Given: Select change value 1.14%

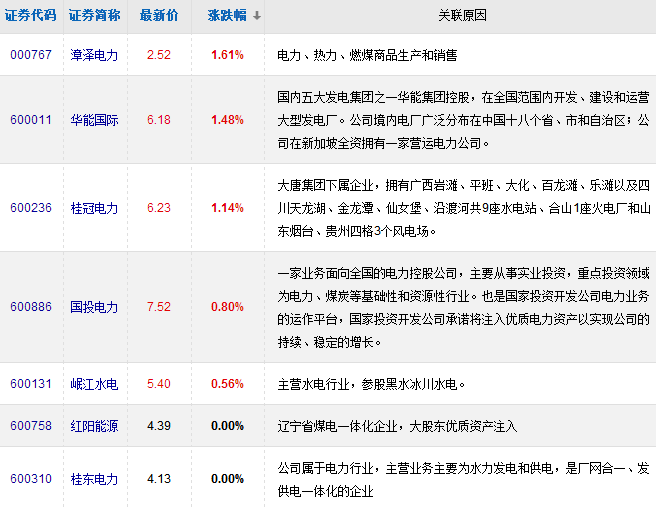Looking at the screenshot, I should click(x=227, y=208).
